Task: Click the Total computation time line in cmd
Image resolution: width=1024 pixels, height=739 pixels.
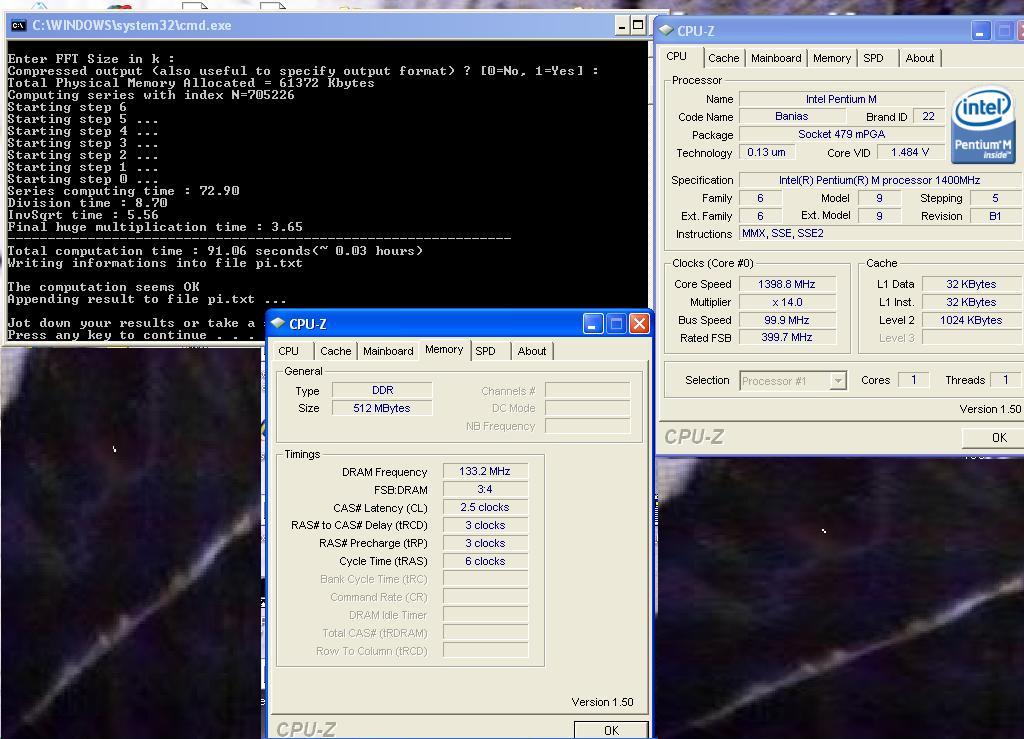Action: (x=215, y=251)
